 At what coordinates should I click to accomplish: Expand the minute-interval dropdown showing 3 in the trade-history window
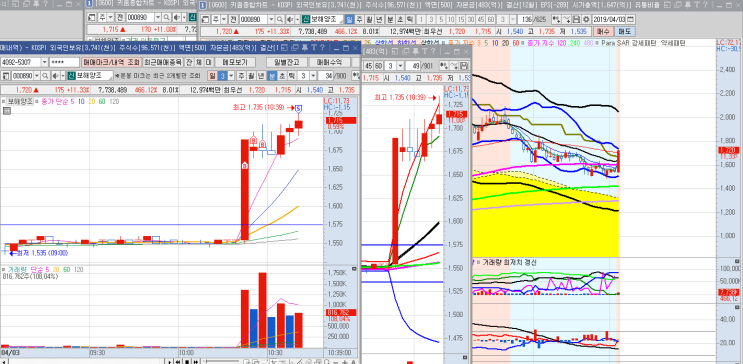313,76
